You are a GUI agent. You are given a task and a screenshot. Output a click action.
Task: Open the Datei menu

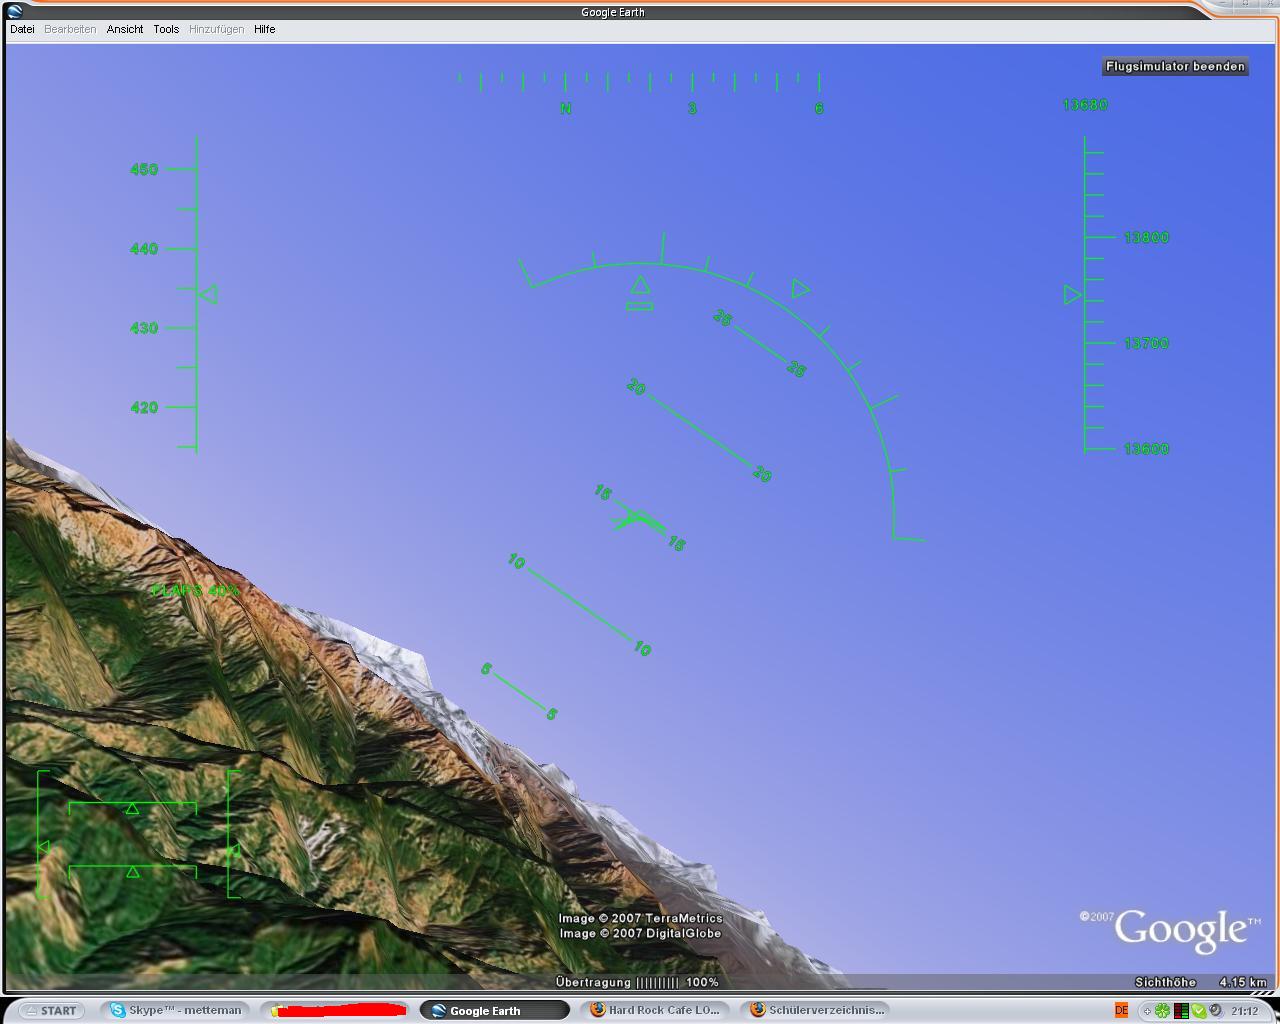point(22,29)
